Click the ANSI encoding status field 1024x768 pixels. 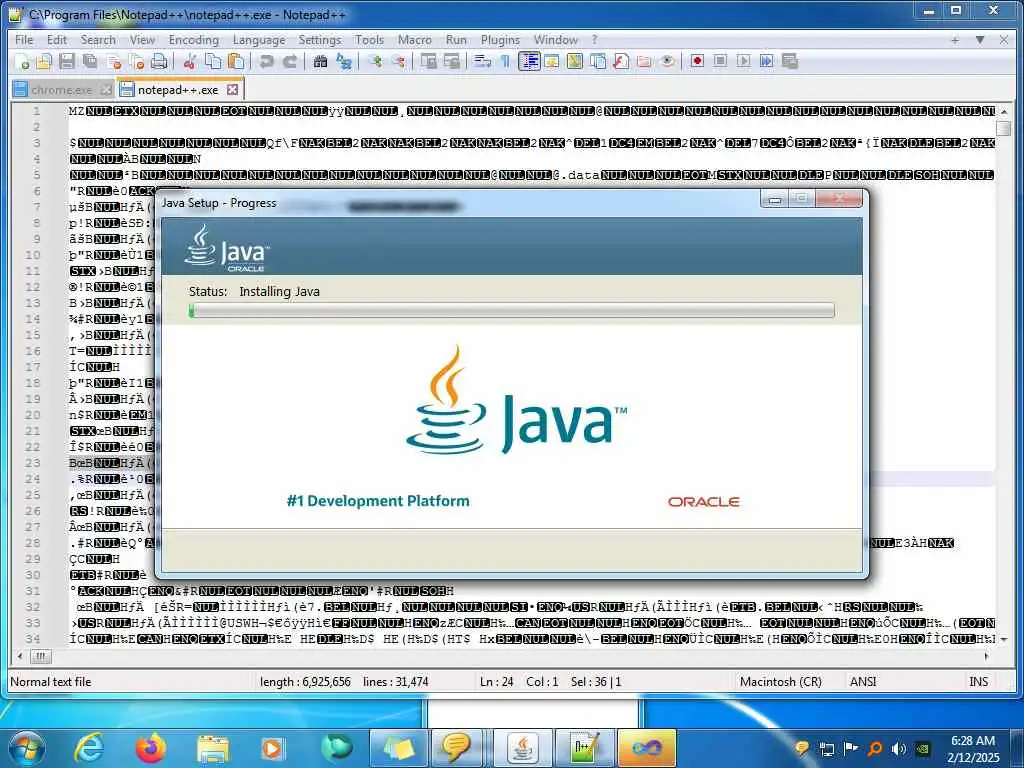coord(863,682)
